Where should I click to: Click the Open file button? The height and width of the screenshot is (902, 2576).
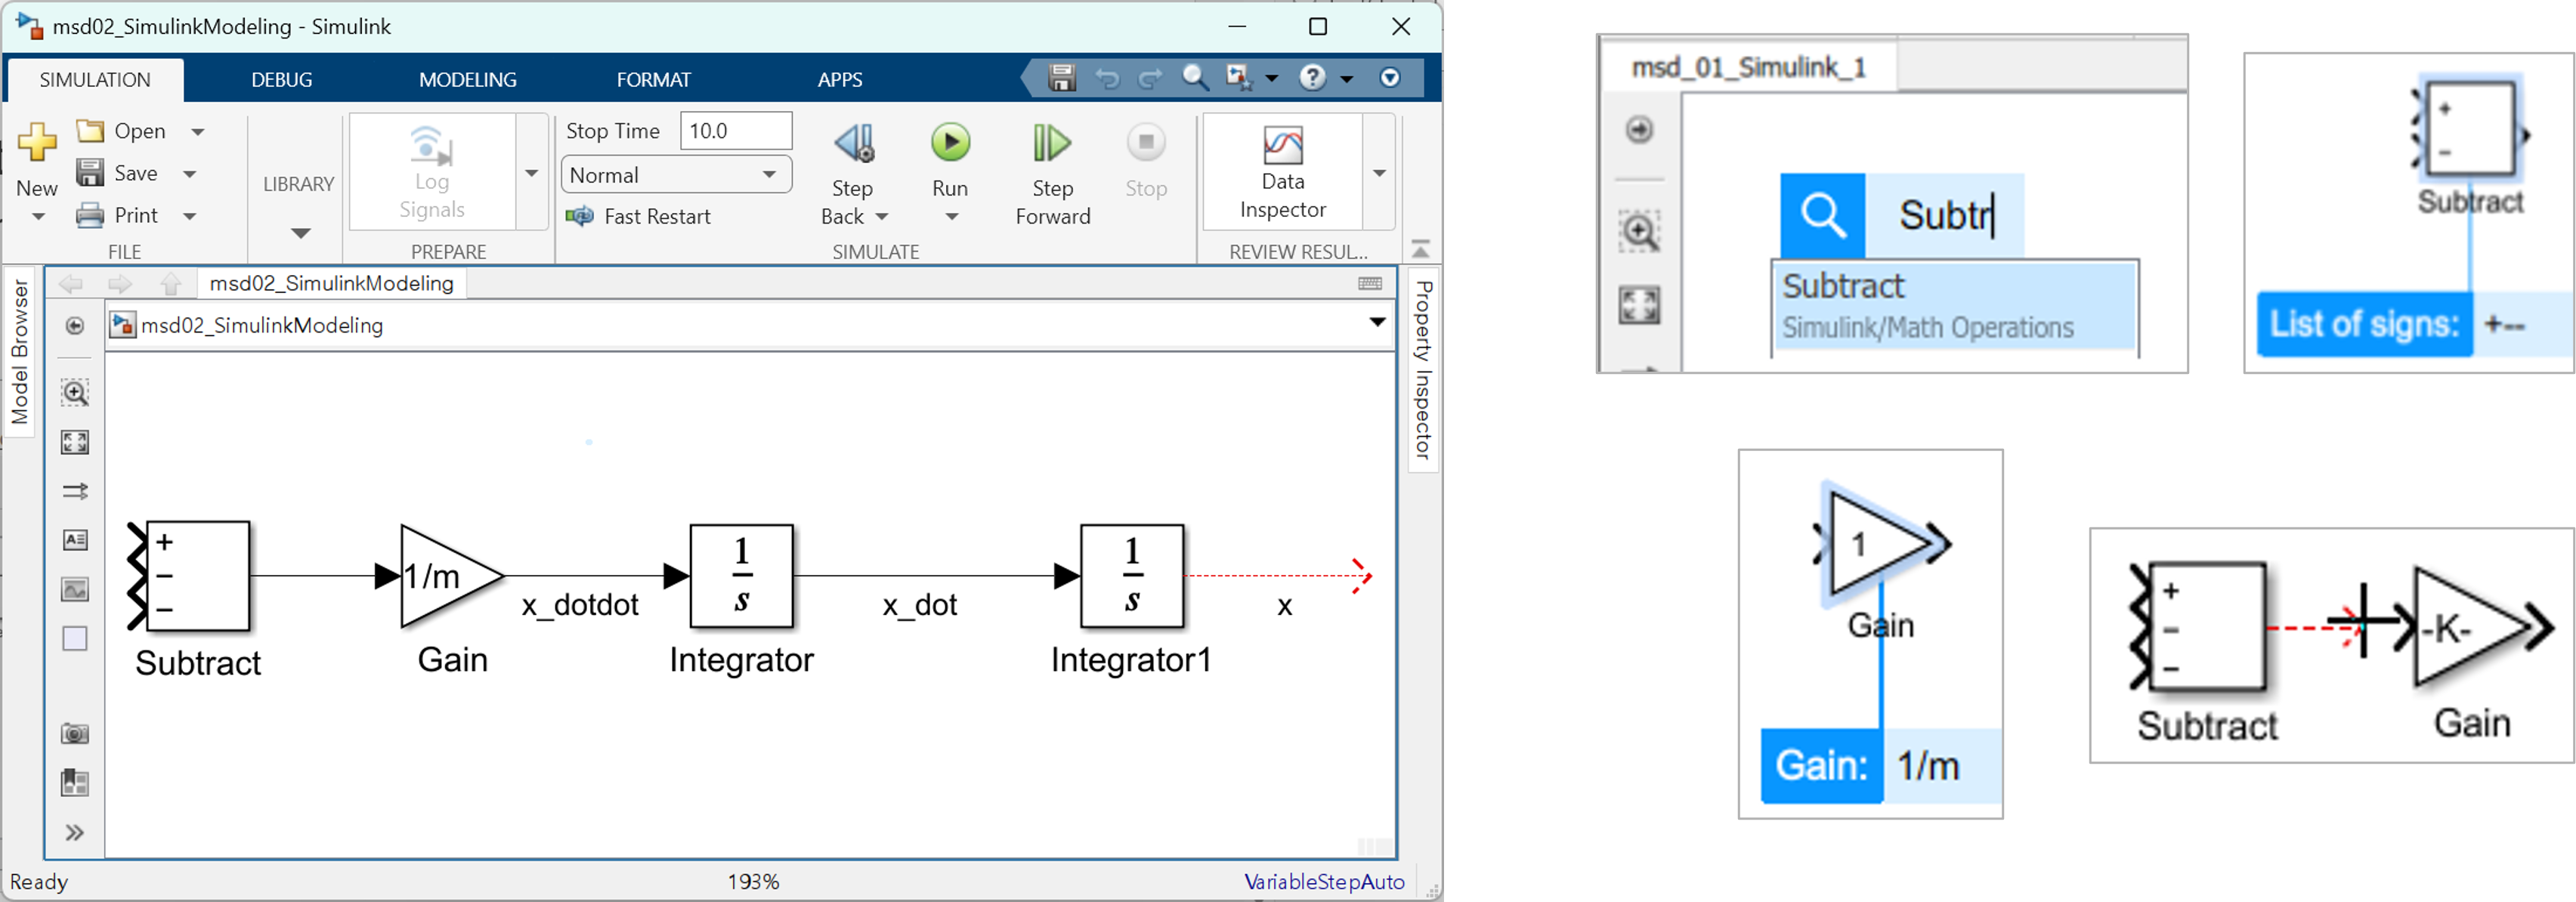tap(122, 131)
